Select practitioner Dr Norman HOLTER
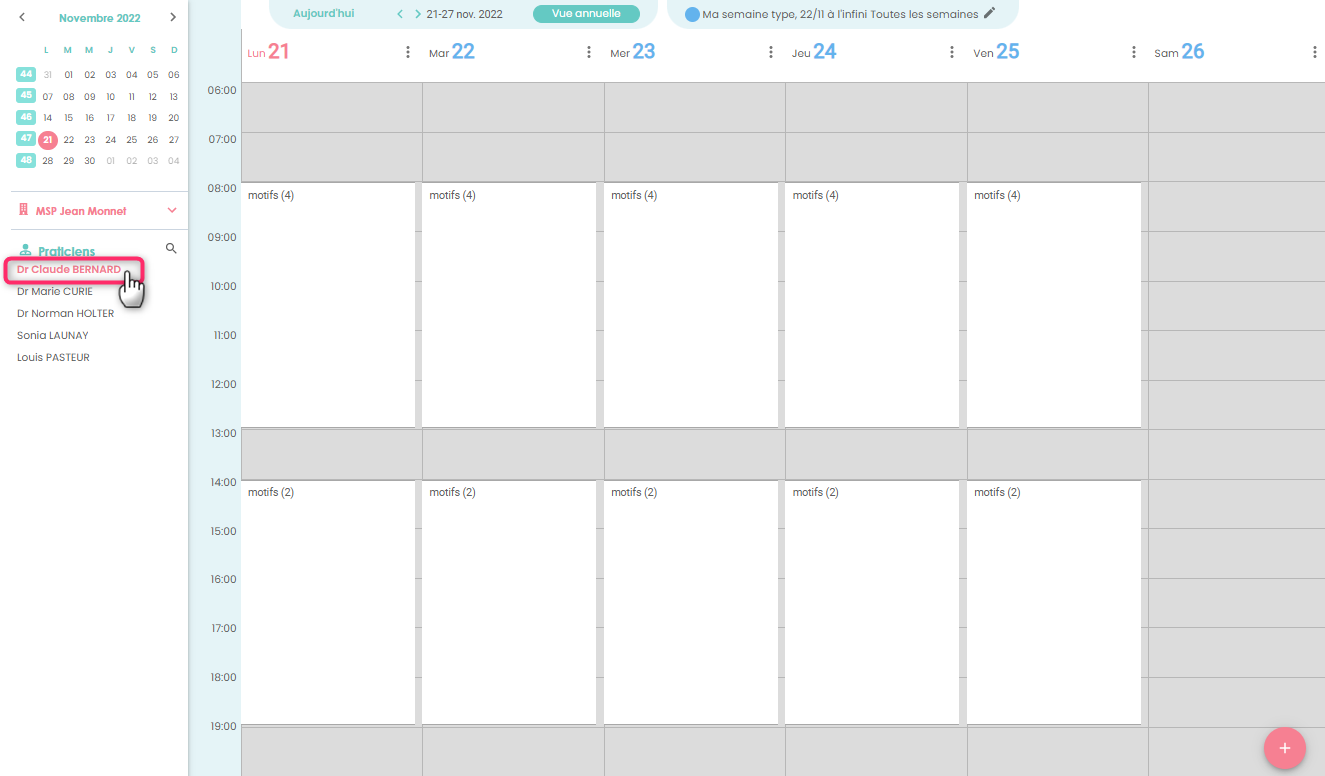The width and height of the screenshot is (1325, 776). [x=66, y=314]
